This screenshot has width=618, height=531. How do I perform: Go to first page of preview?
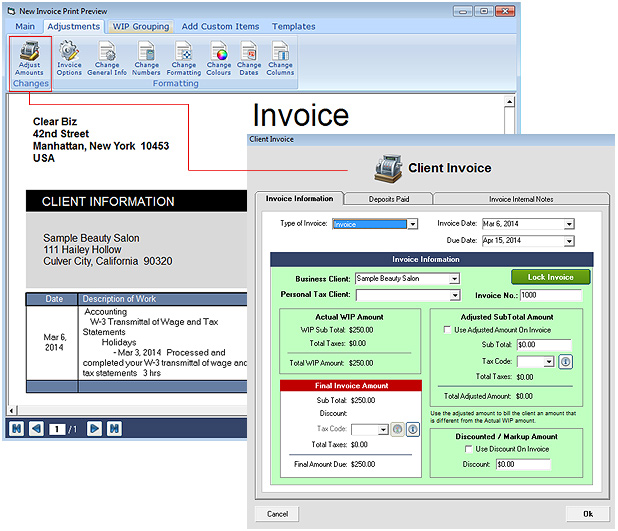(x=17, y=429)
